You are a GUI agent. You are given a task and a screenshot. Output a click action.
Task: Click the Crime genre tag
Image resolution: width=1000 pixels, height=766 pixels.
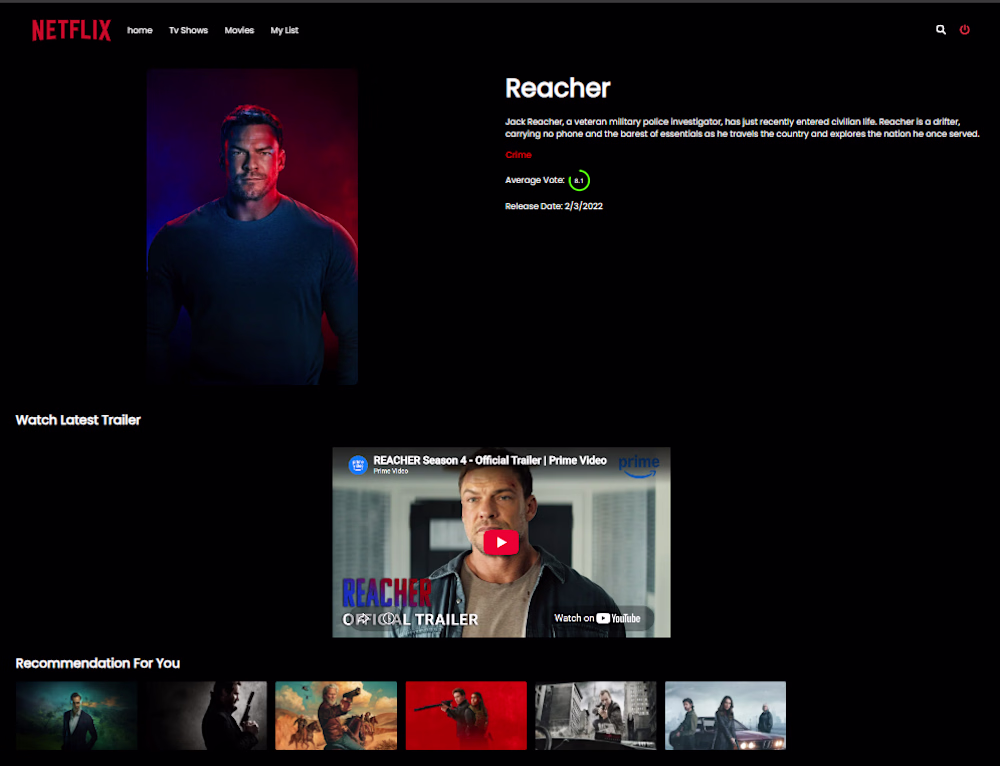[x=518, y=155]
